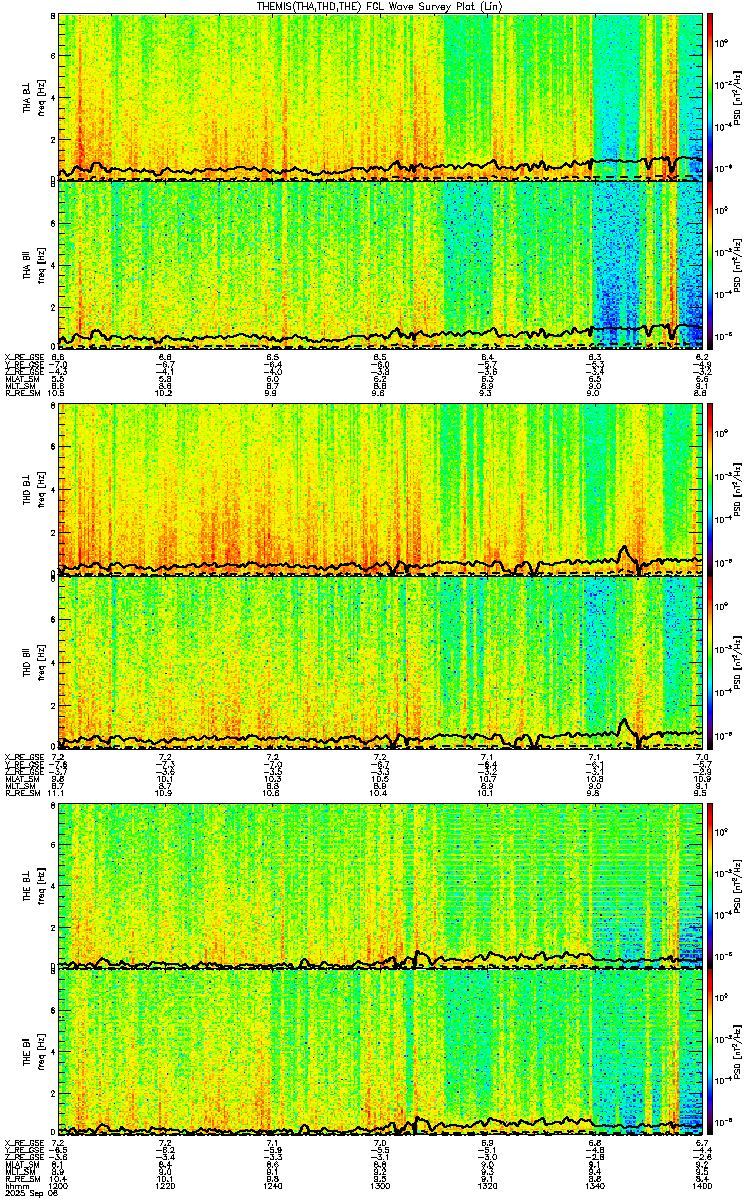Select the THE B-parallel spectrogram panel

381,1053
